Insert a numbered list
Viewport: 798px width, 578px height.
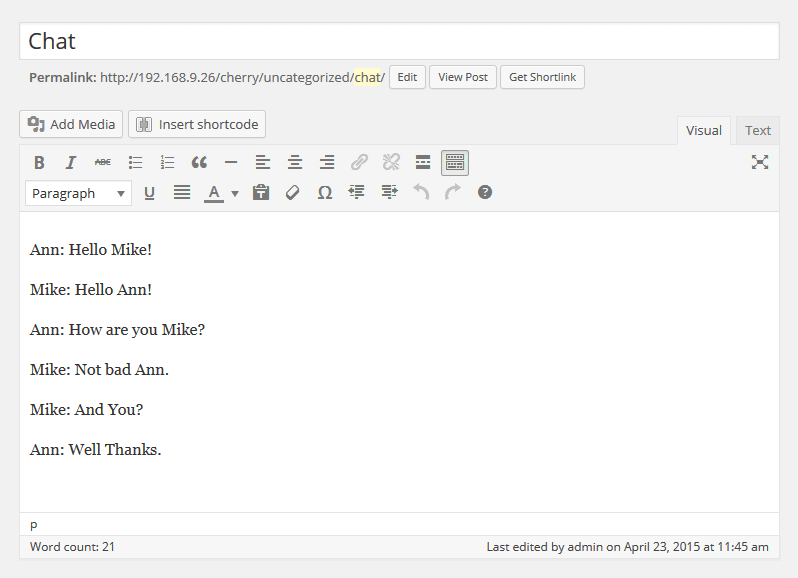(x=167, y=162)
